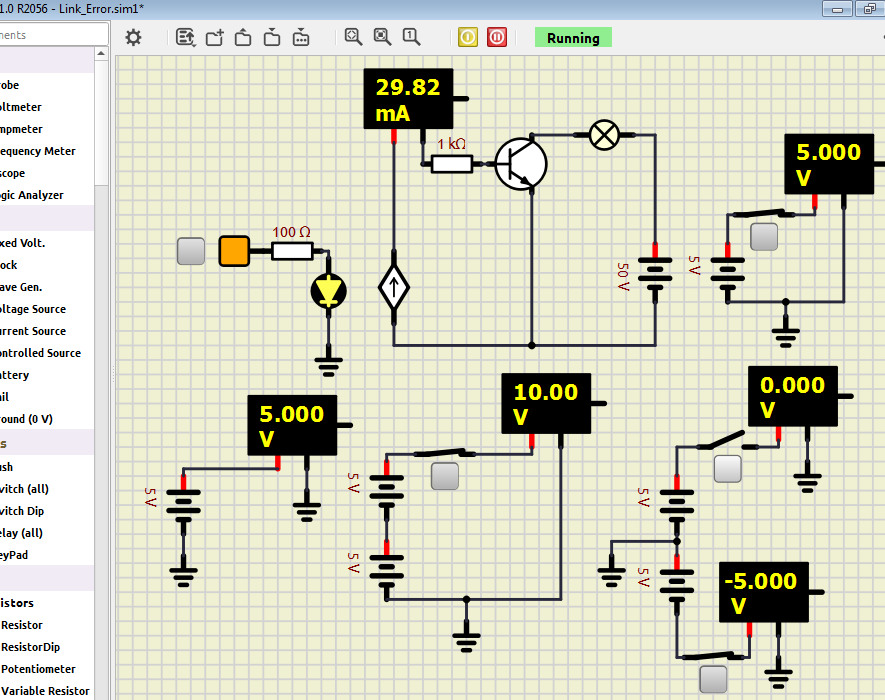
Task: Toggle the switch button under 10.00 V meter
Action: click(444, 476)
